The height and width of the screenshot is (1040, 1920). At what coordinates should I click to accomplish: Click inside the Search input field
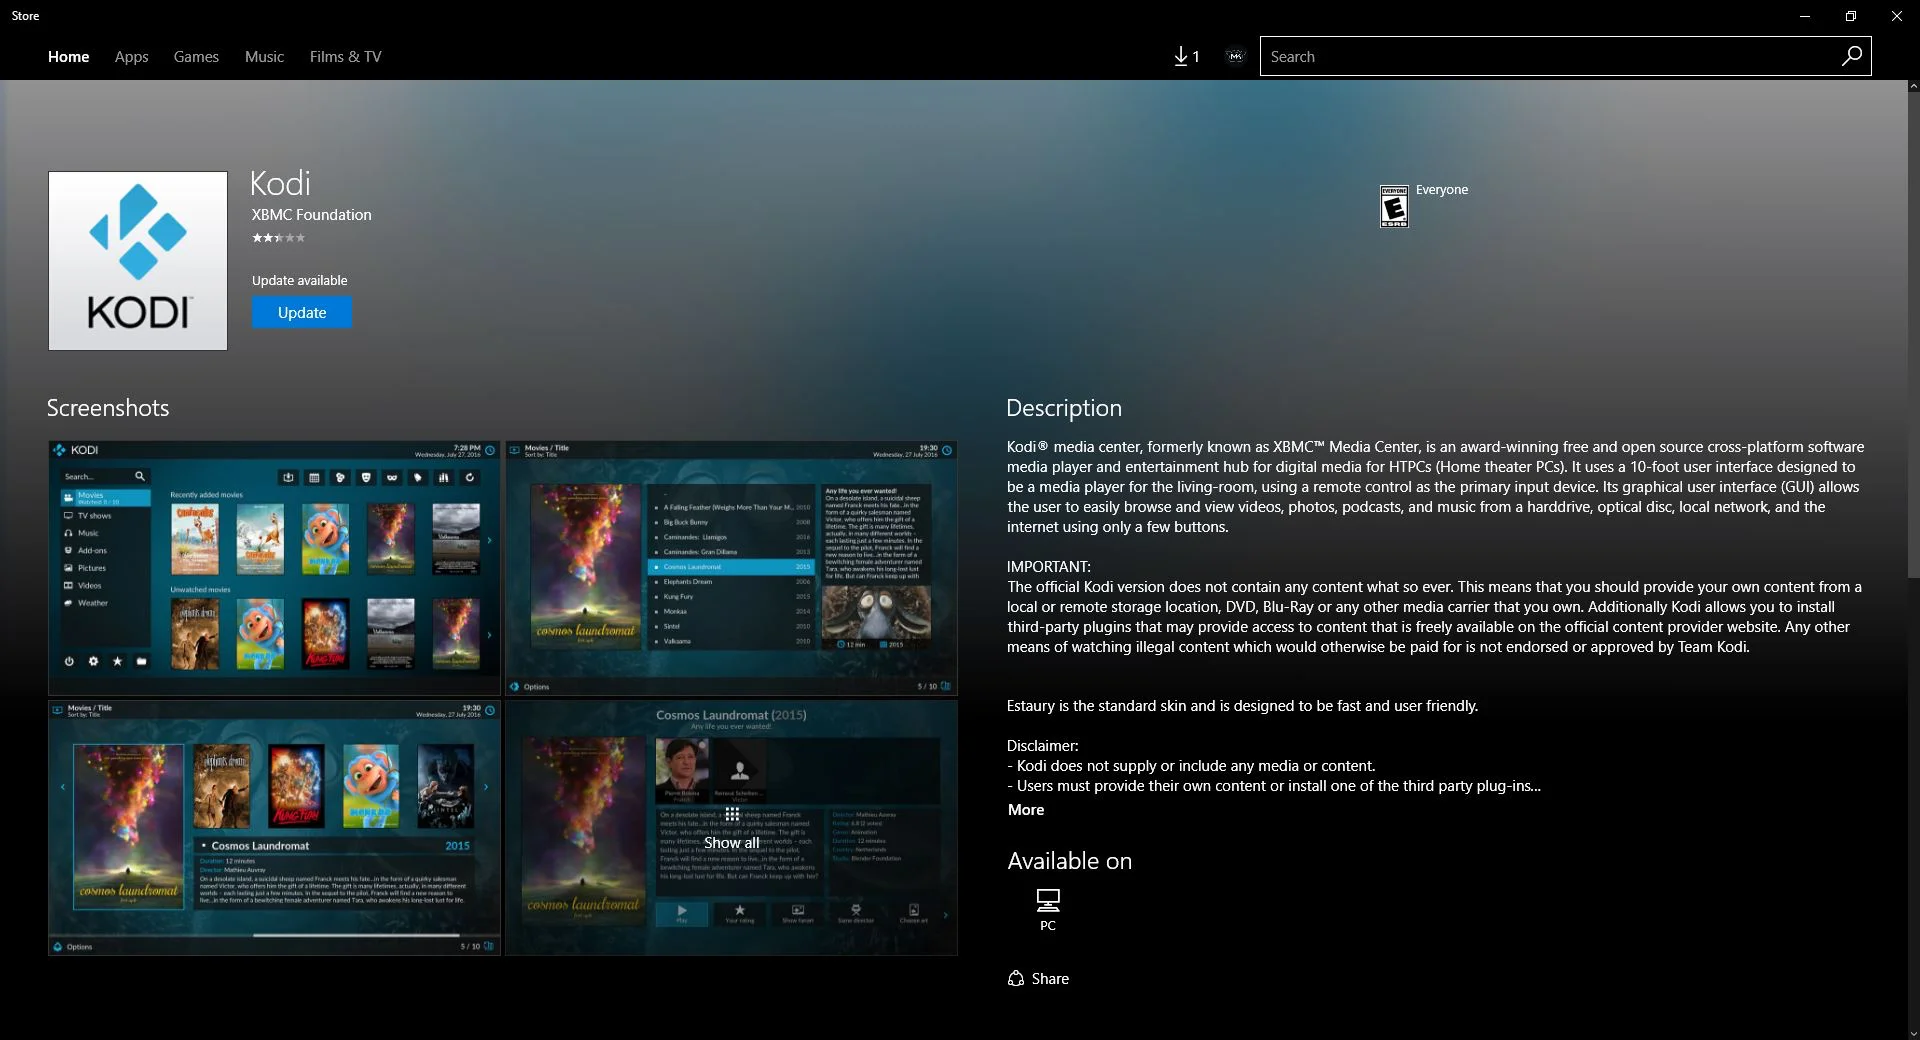(x=1545, y=57)
